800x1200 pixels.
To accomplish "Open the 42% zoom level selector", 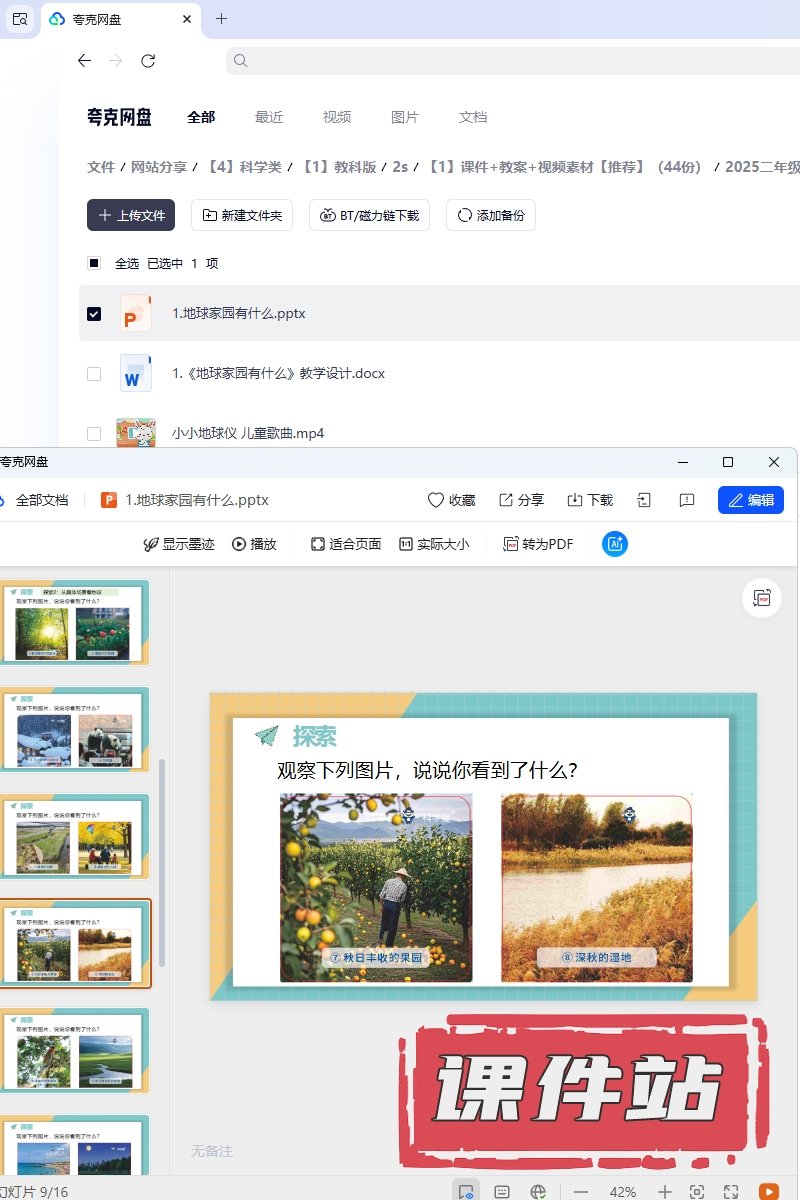I will point(623,1191).
